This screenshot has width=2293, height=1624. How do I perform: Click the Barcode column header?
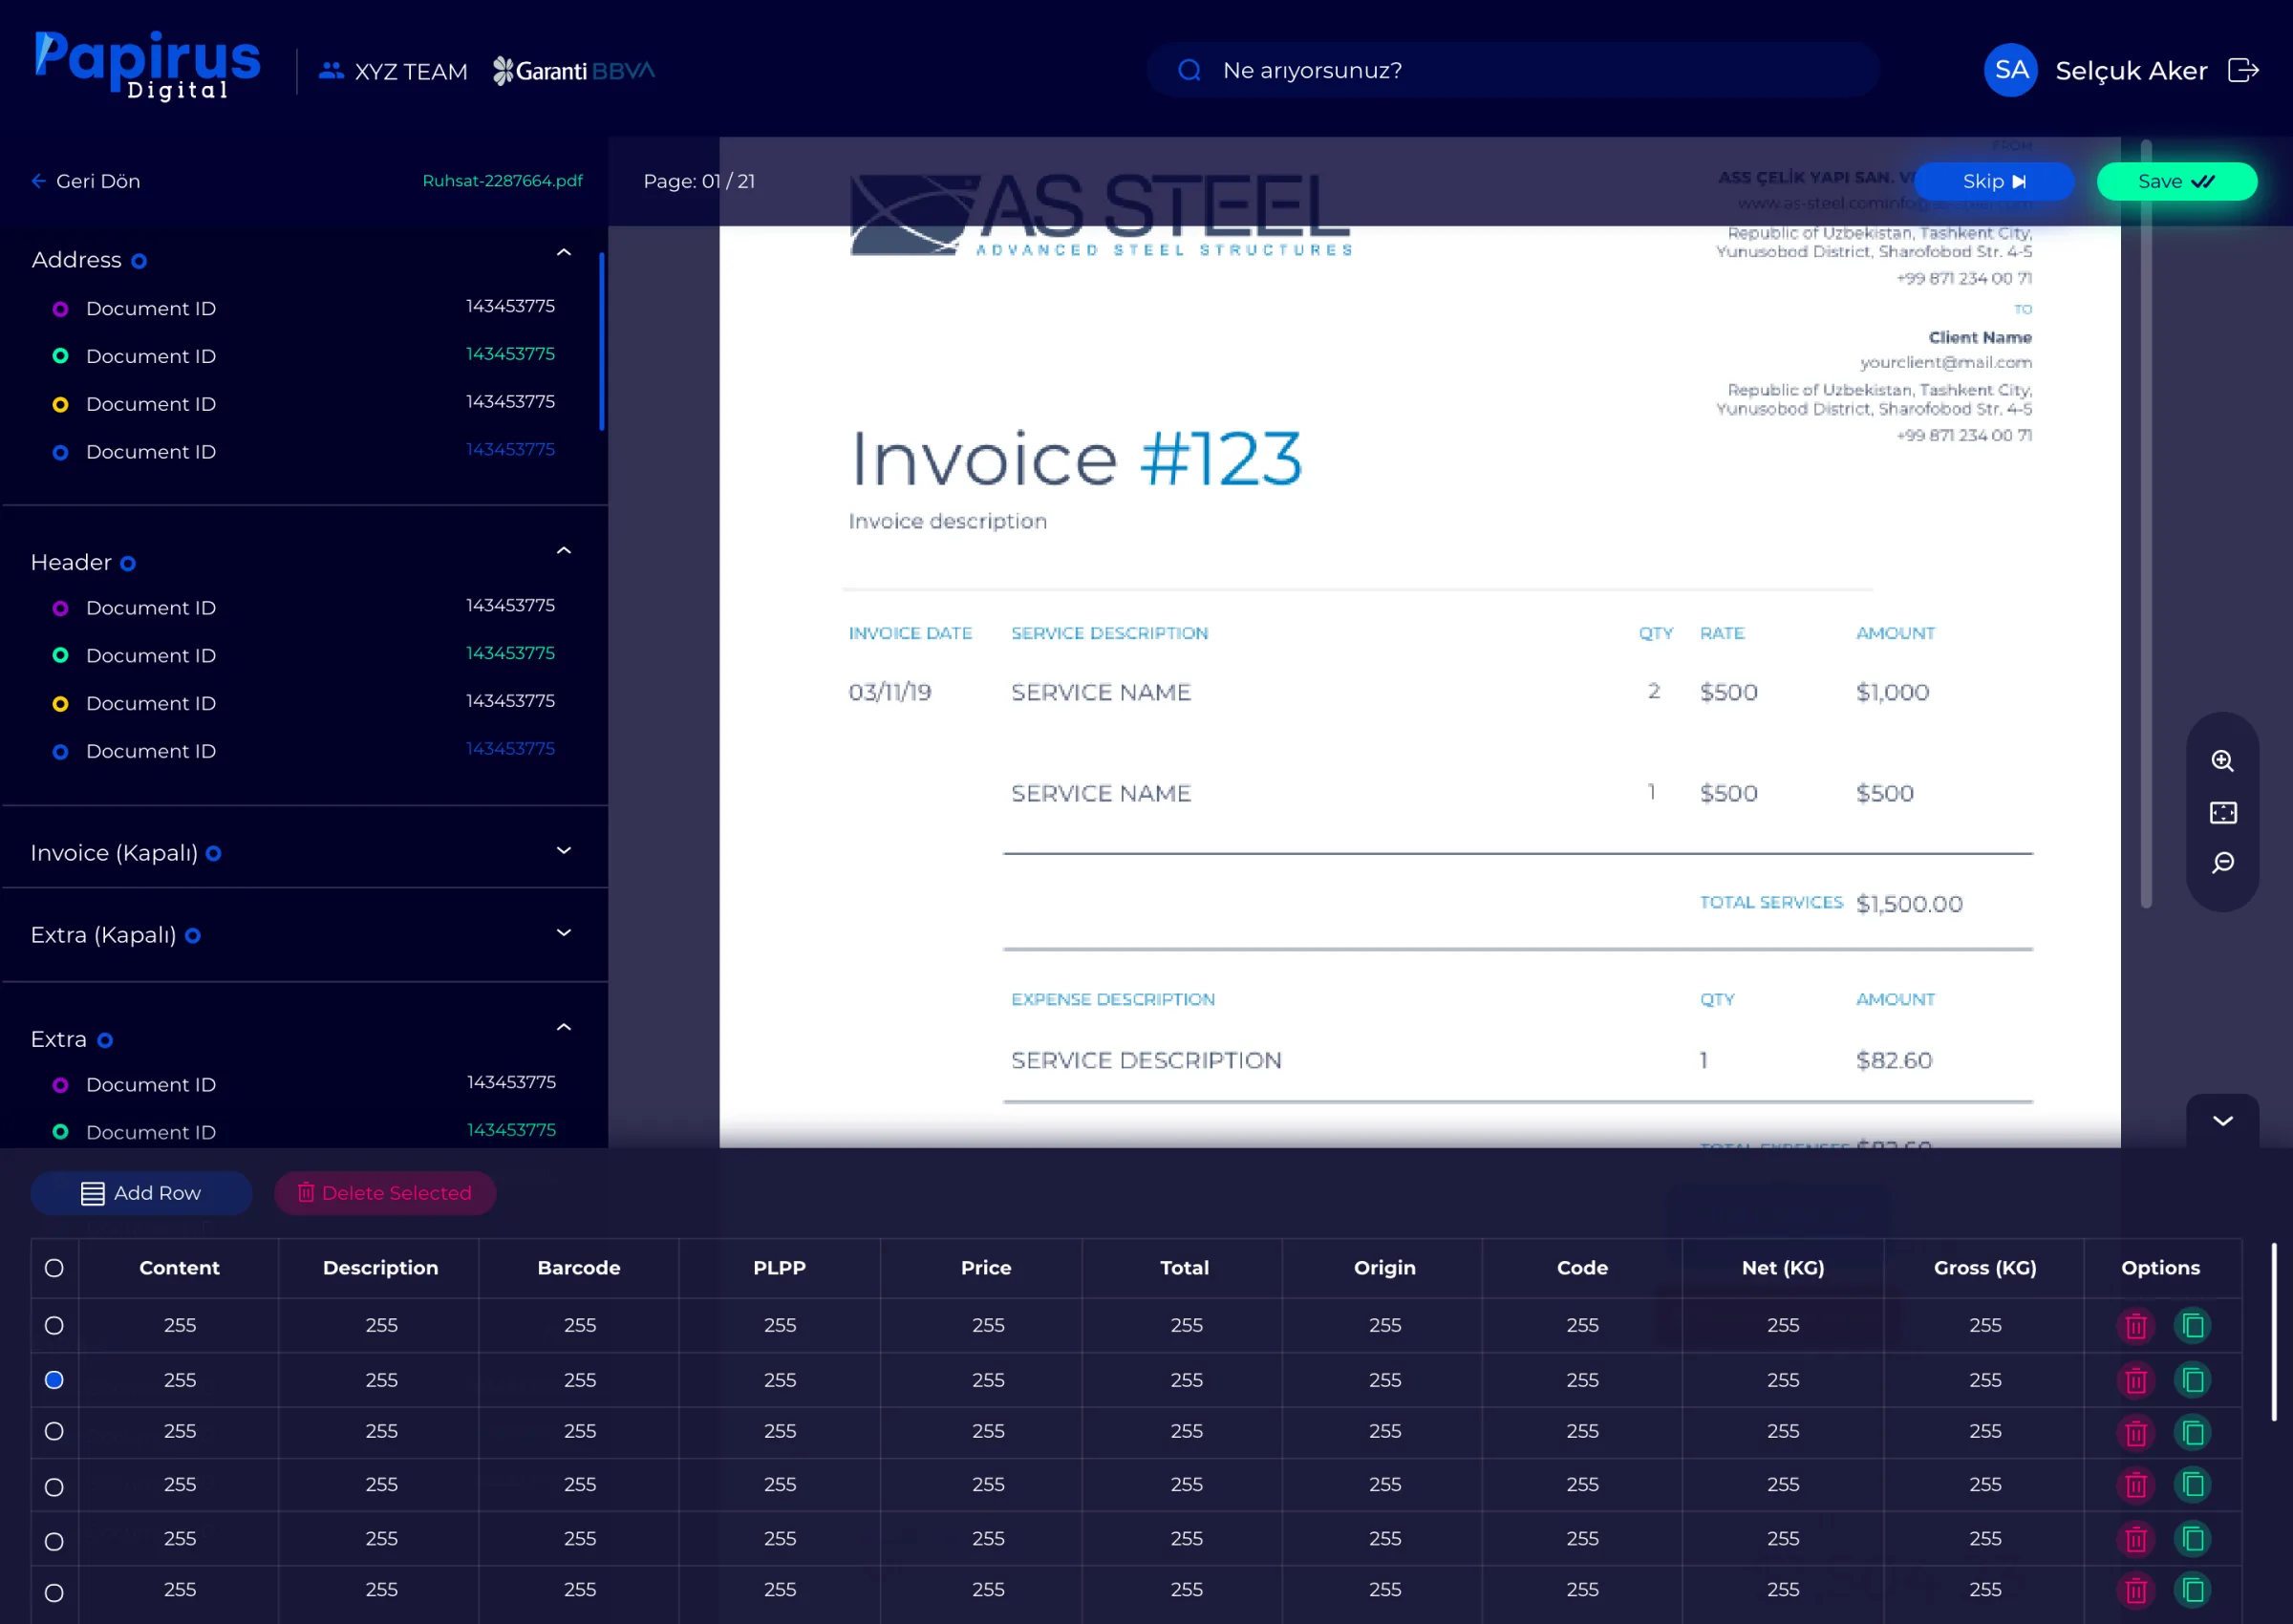click(579, 1268)
